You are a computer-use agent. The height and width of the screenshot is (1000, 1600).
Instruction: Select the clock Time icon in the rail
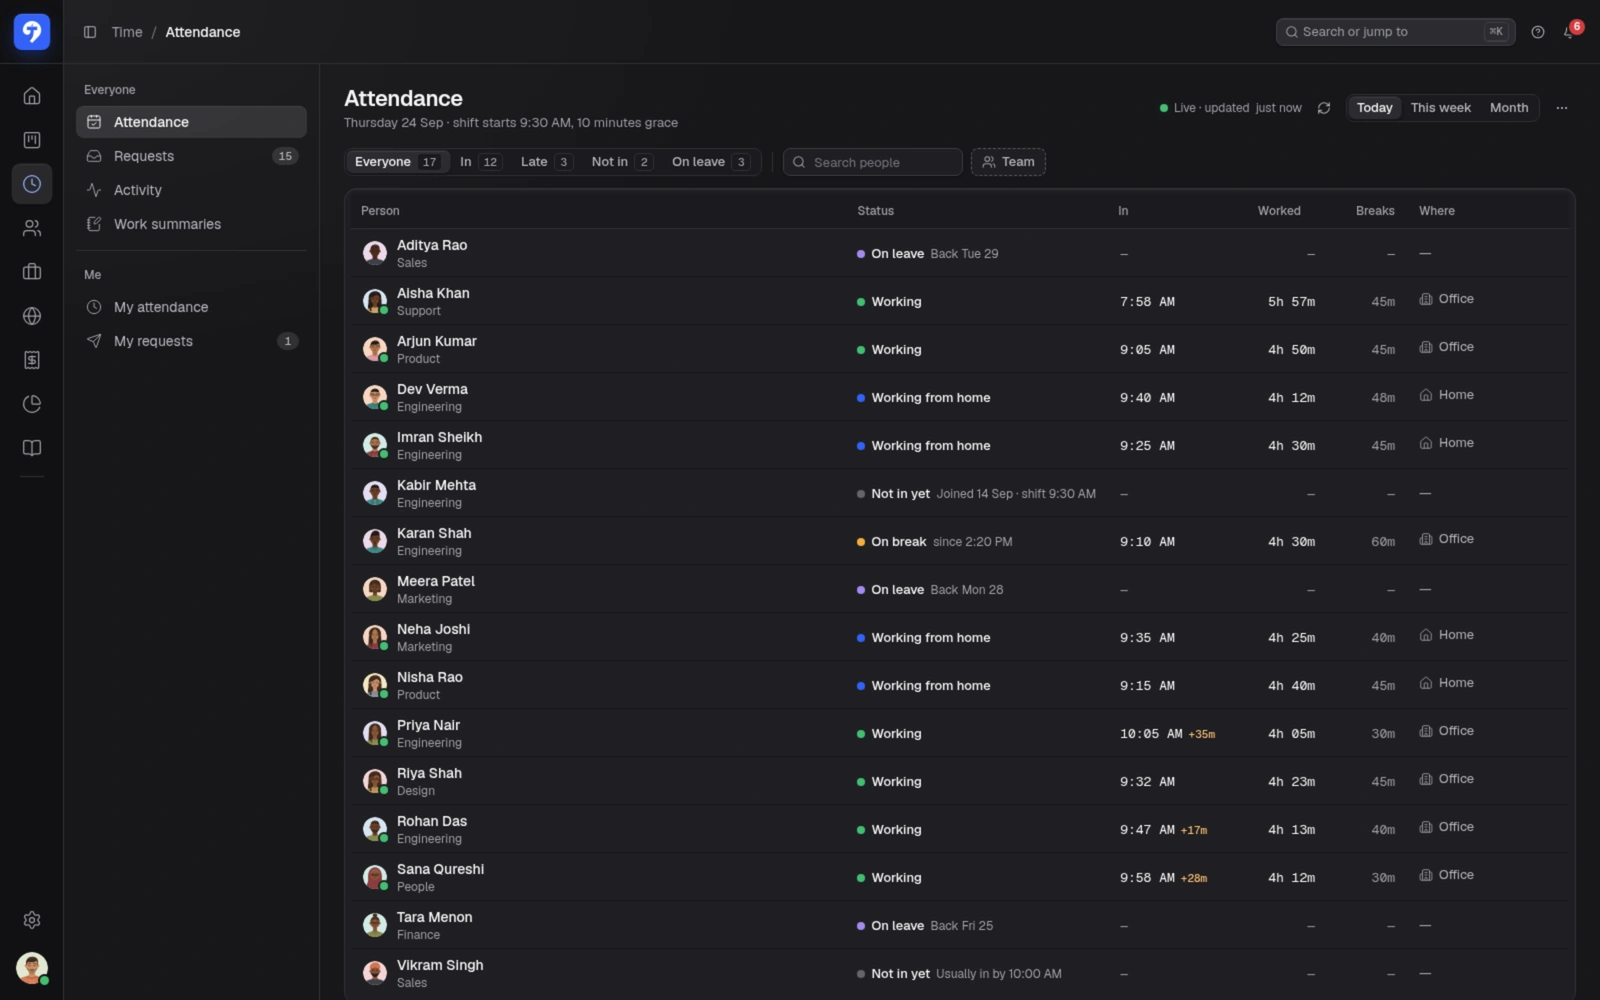pos(32,184)
